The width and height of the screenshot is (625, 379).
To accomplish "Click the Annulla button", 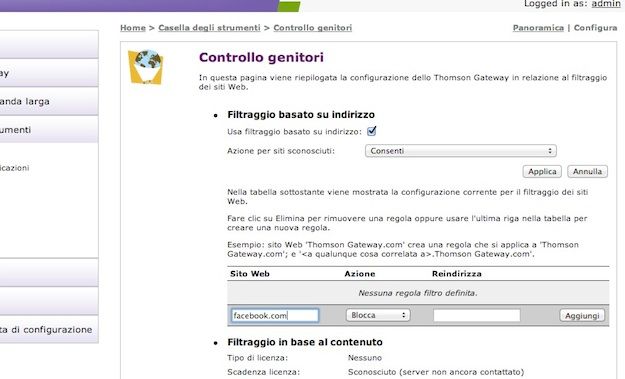I will click(588, 171).
